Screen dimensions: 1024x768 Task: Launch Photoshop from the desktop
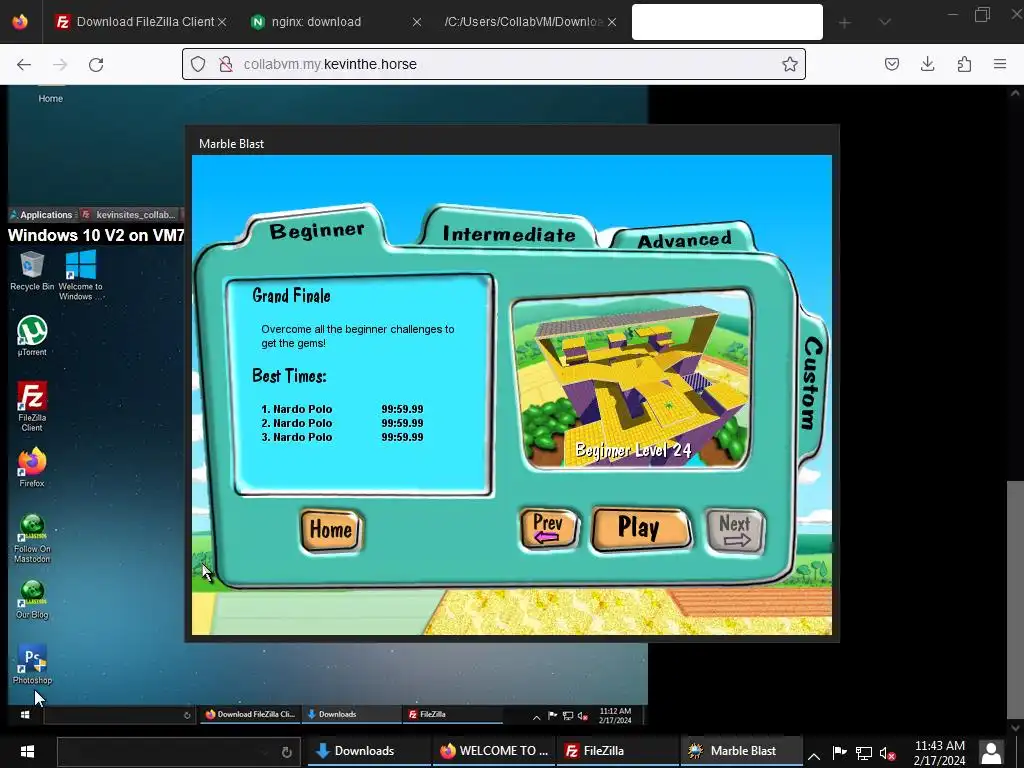point(32,665)
